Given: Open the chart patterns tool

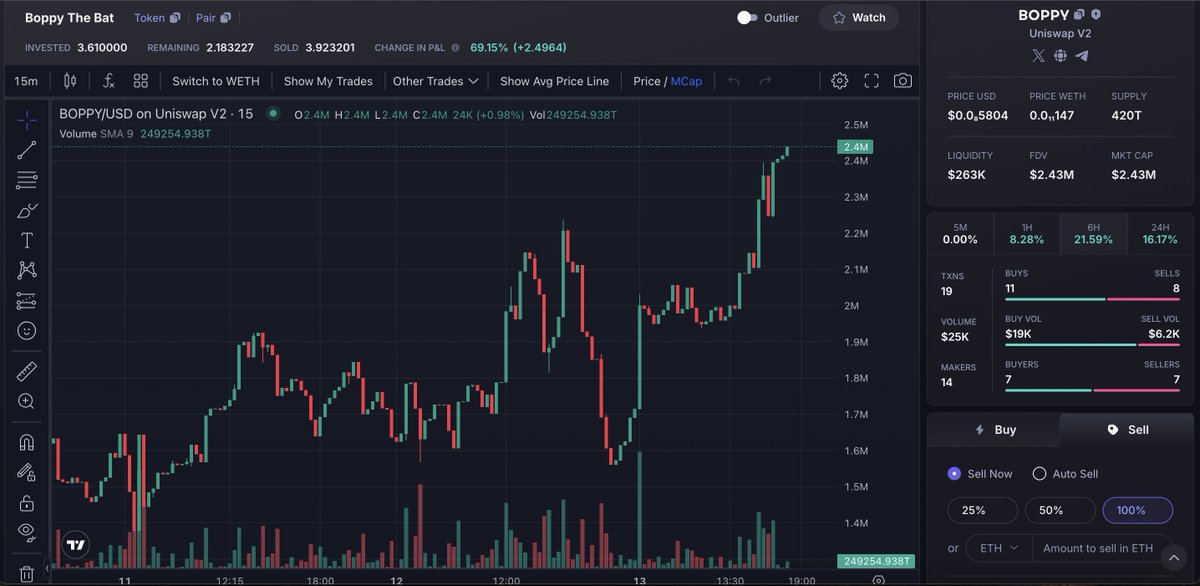Looking at the screenshot, I should click(27, 270).
